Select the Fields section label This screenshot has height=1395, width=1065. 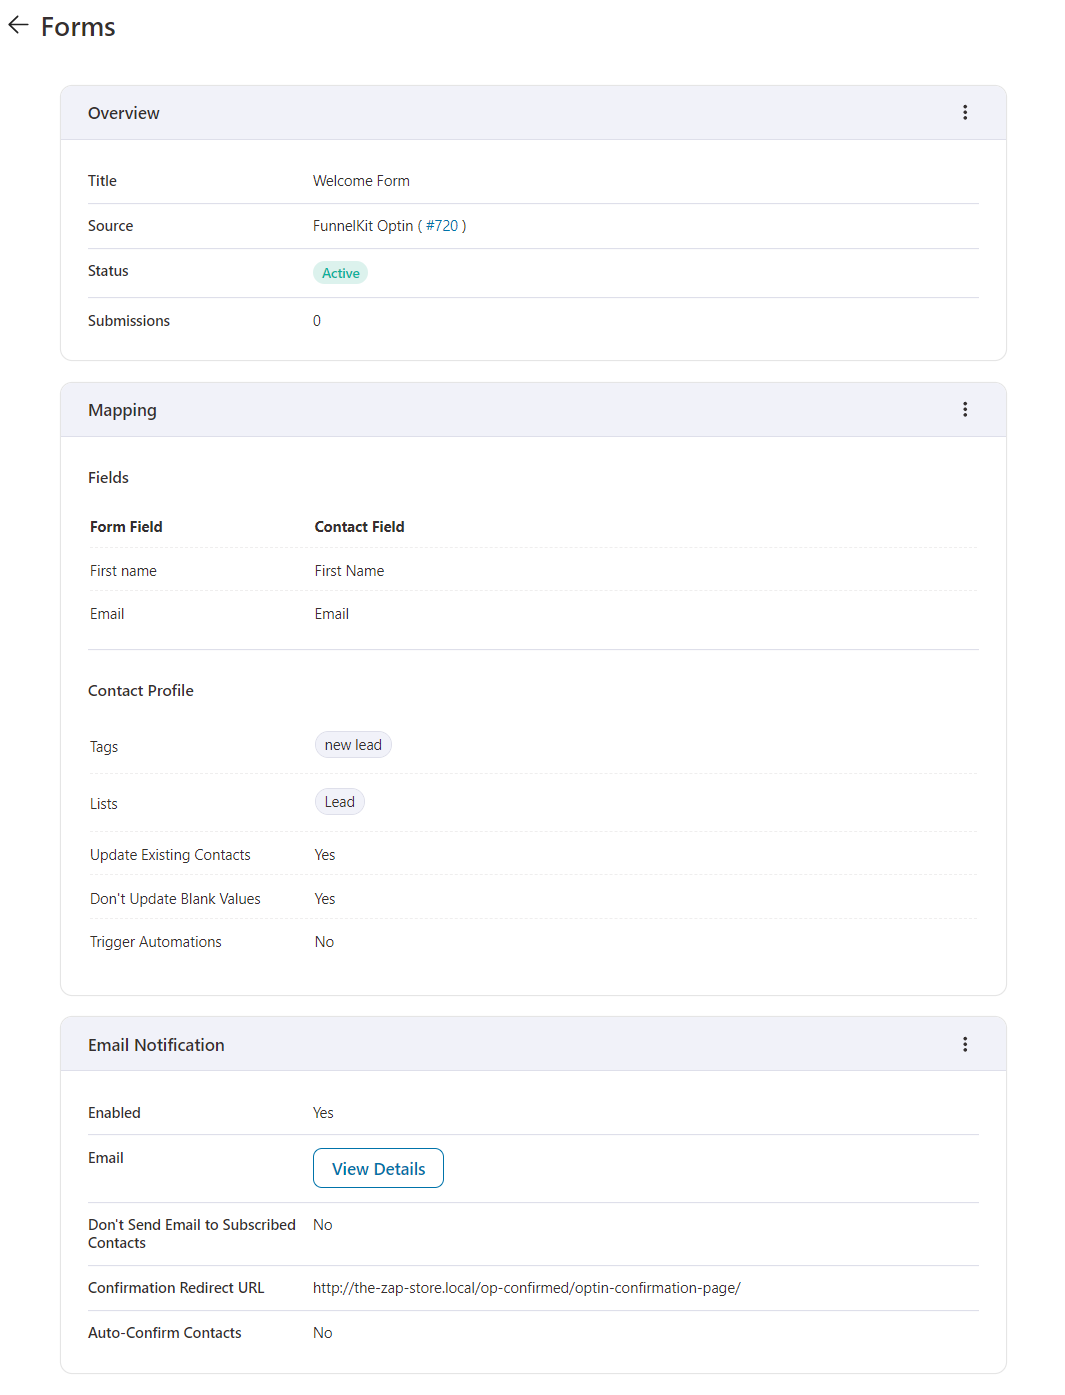pos(108,477)
